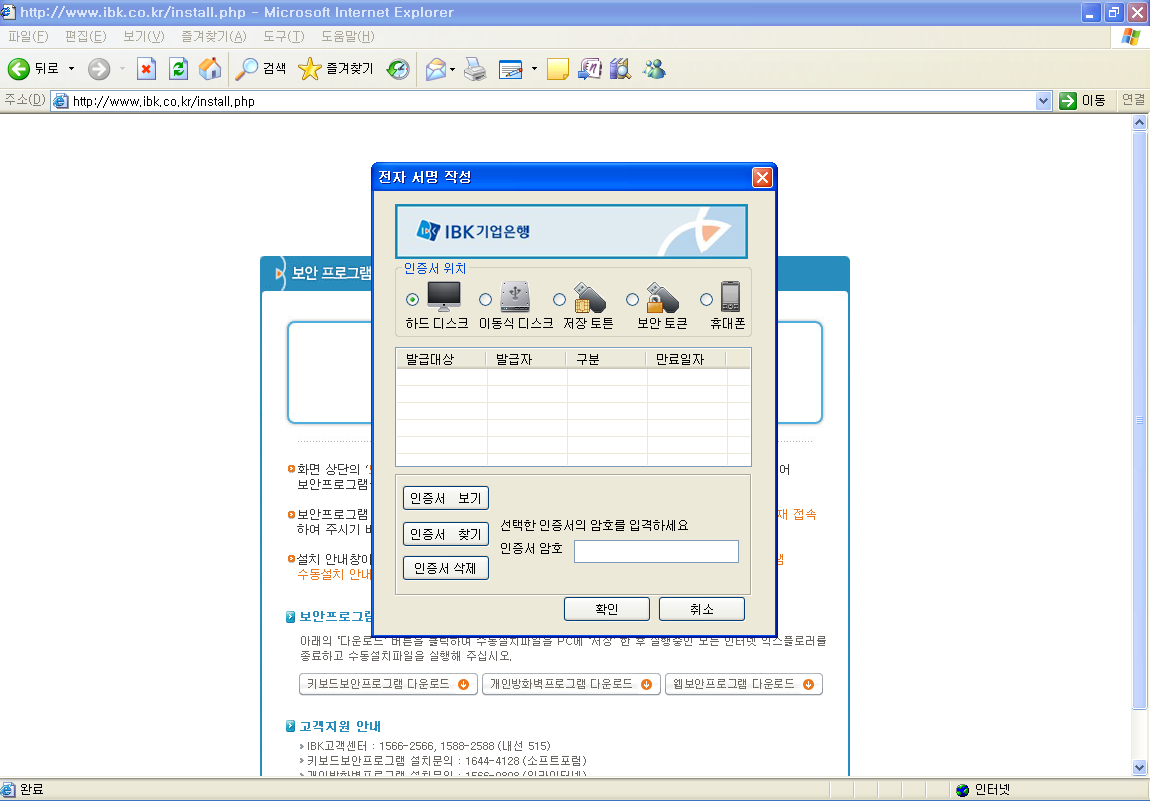Click the 인증서 삭제 button

(x=446, y=568)
